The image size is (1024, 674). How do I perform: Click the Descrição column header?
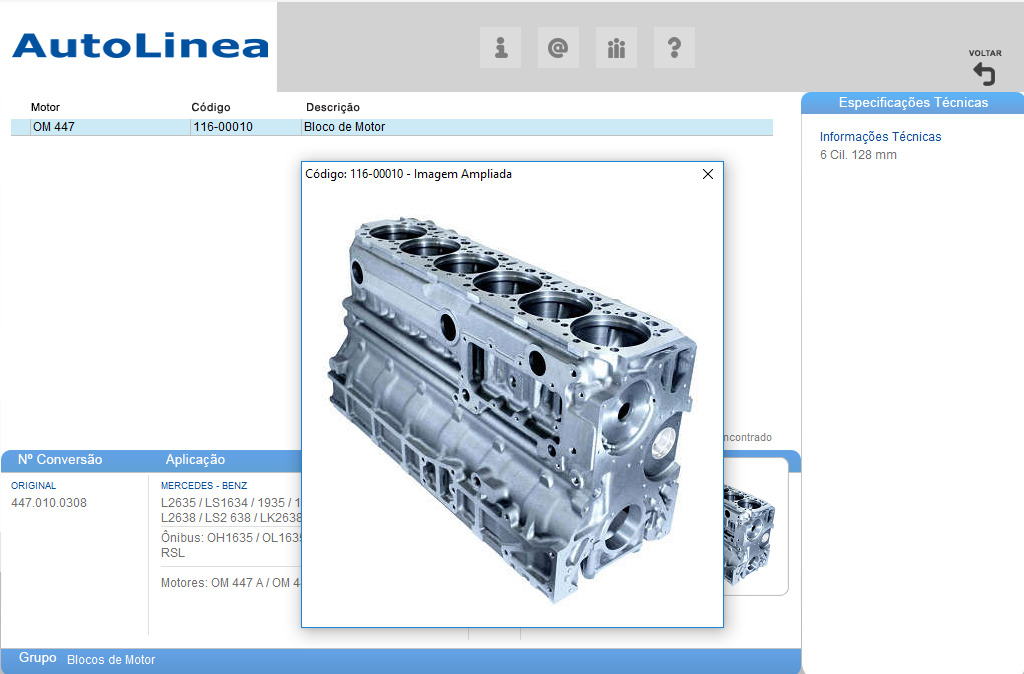pyautogui.click(x=332, y=107)
